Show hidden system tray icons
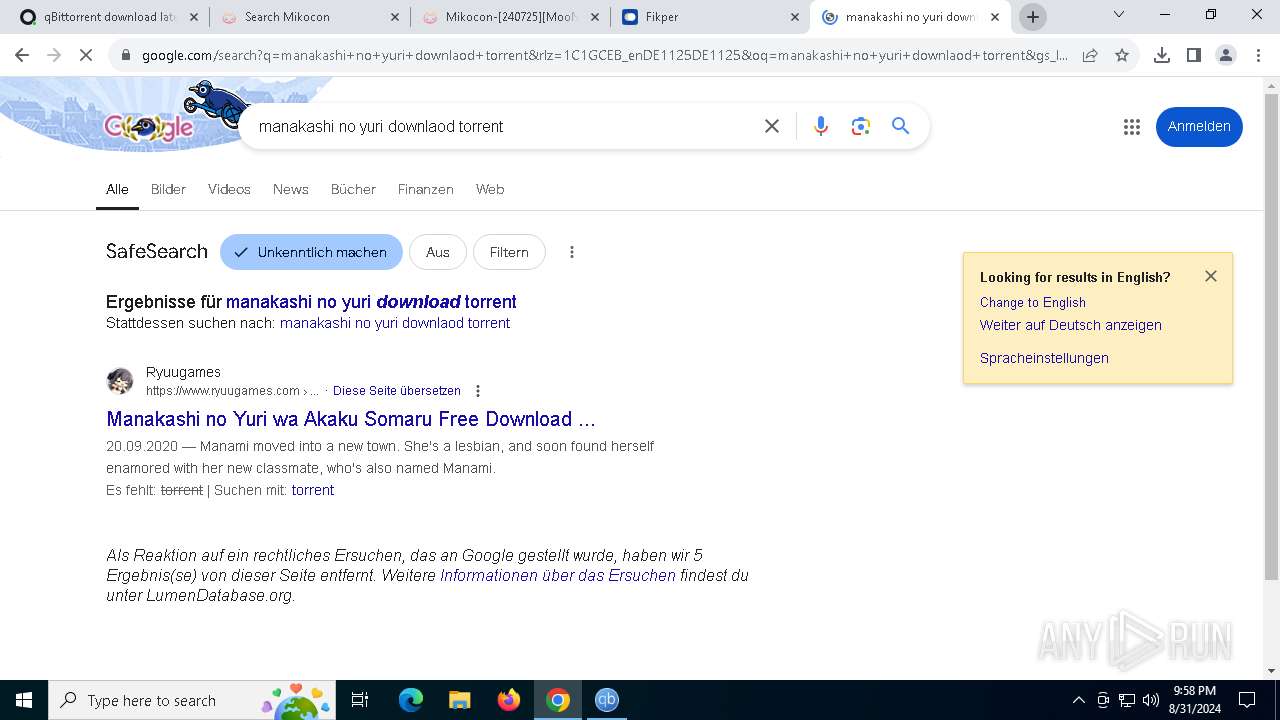 [x=1078, y=700]
